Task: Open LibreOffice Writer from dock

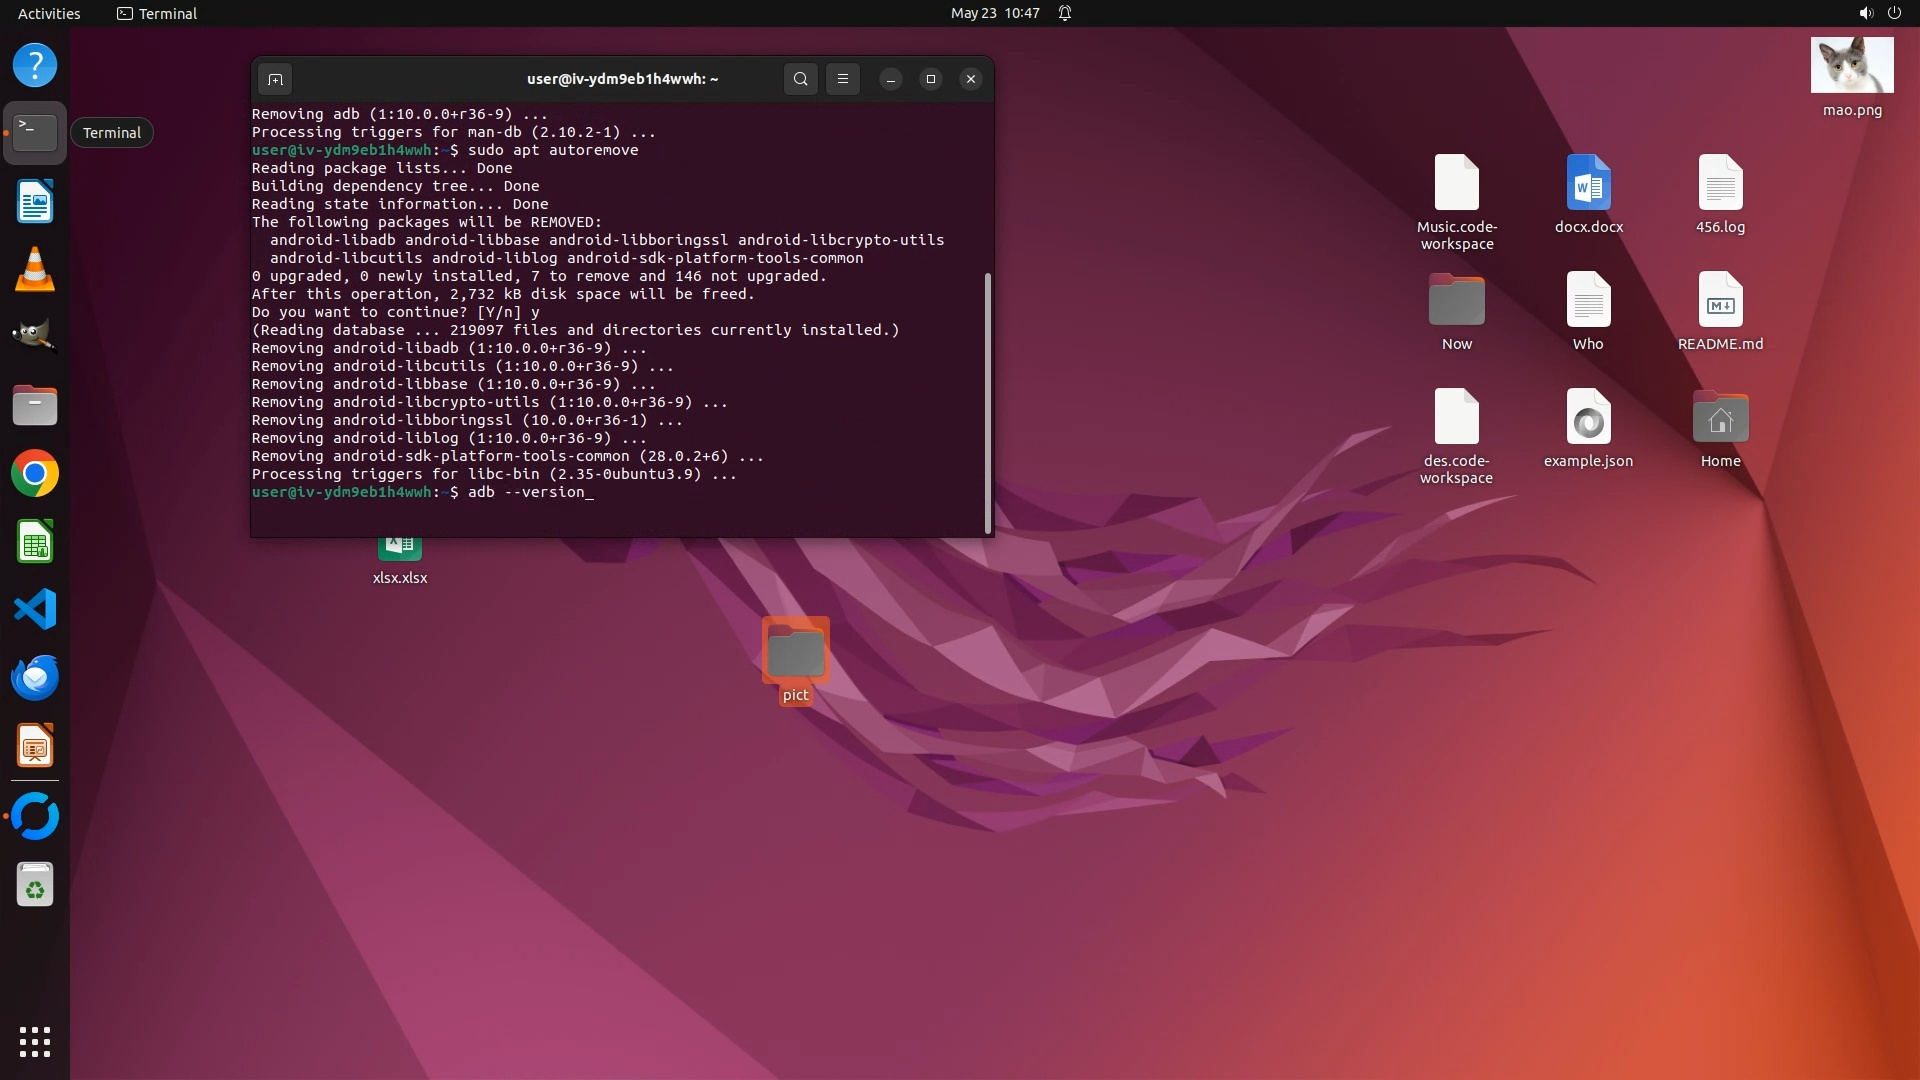Action: click(x=35, y=202)
